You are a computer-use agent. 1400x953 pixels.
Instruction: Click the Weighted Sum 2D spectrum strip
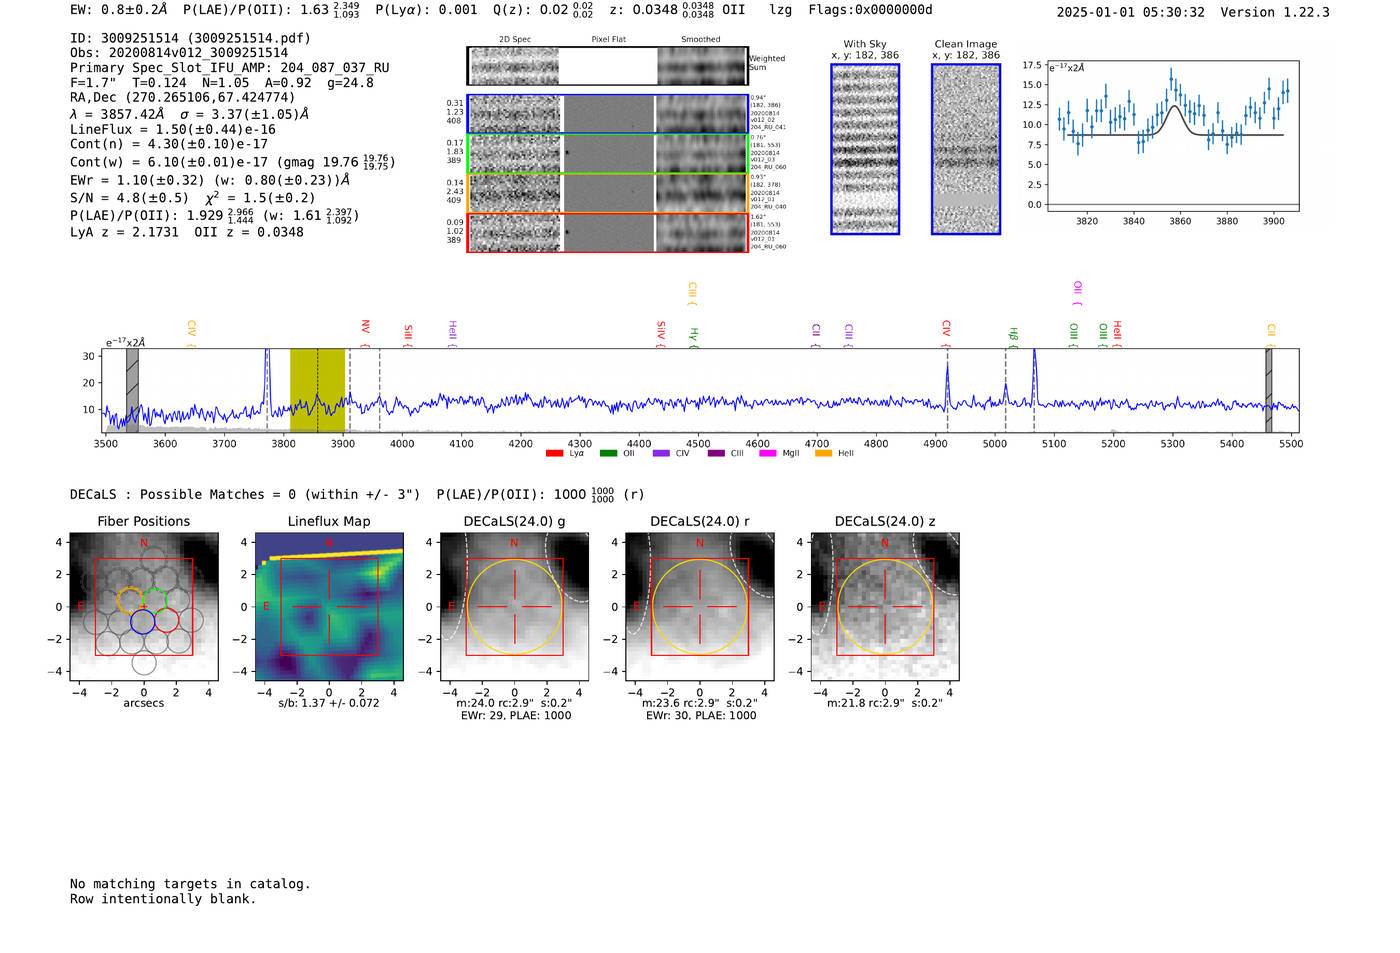tap(608, 66)
